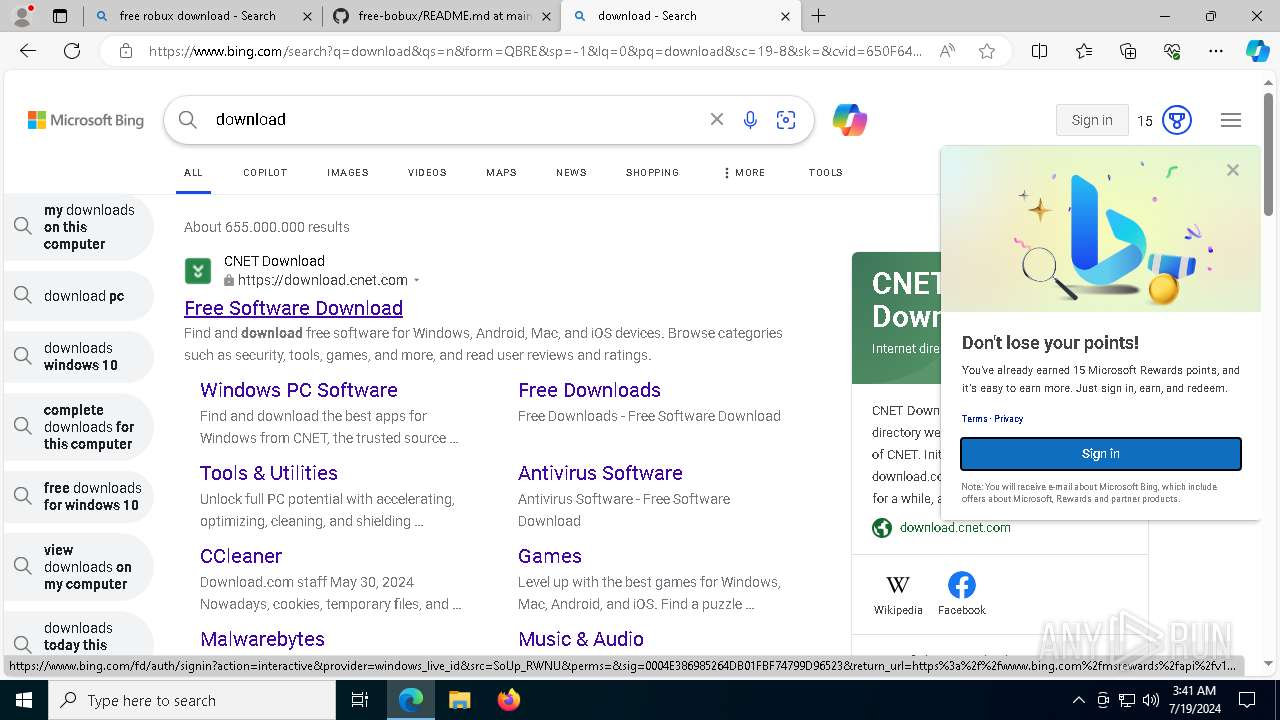The width and height of the screenshot is (1280, 720).
Task: Open Edge Settings and more menu
Action: tap(1216, 51)
